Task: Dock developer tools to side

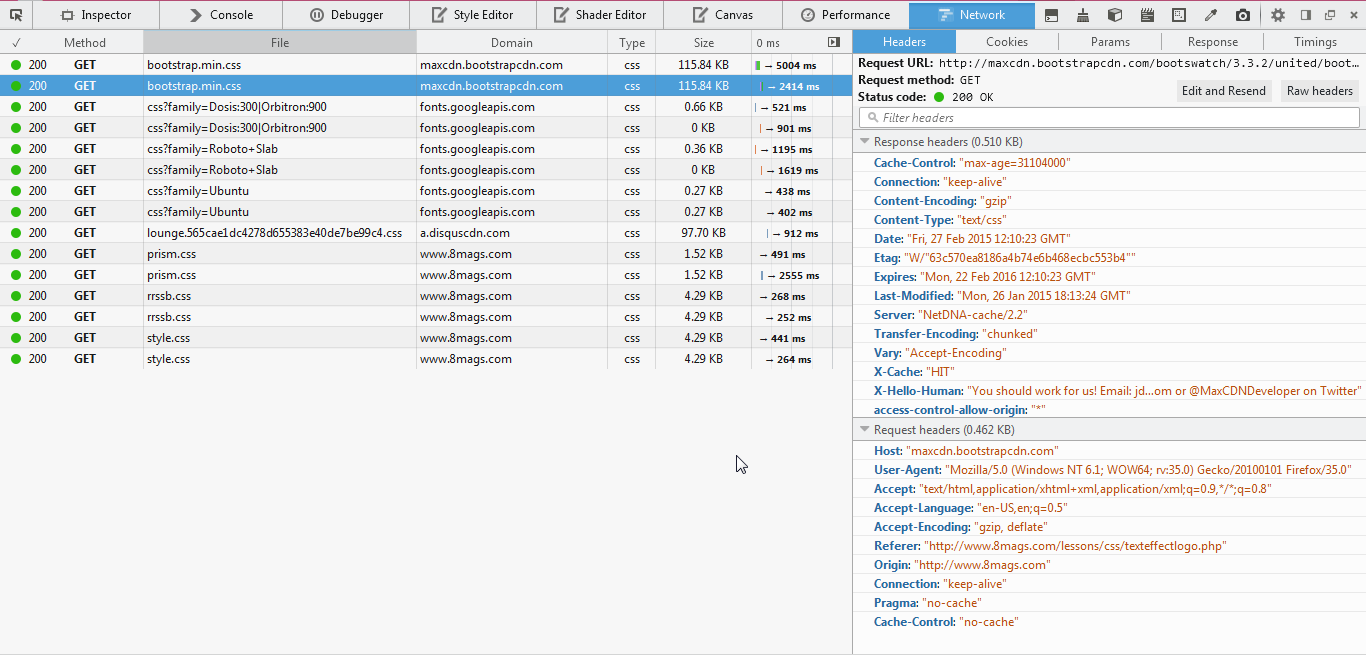Action: (1305, 15)
